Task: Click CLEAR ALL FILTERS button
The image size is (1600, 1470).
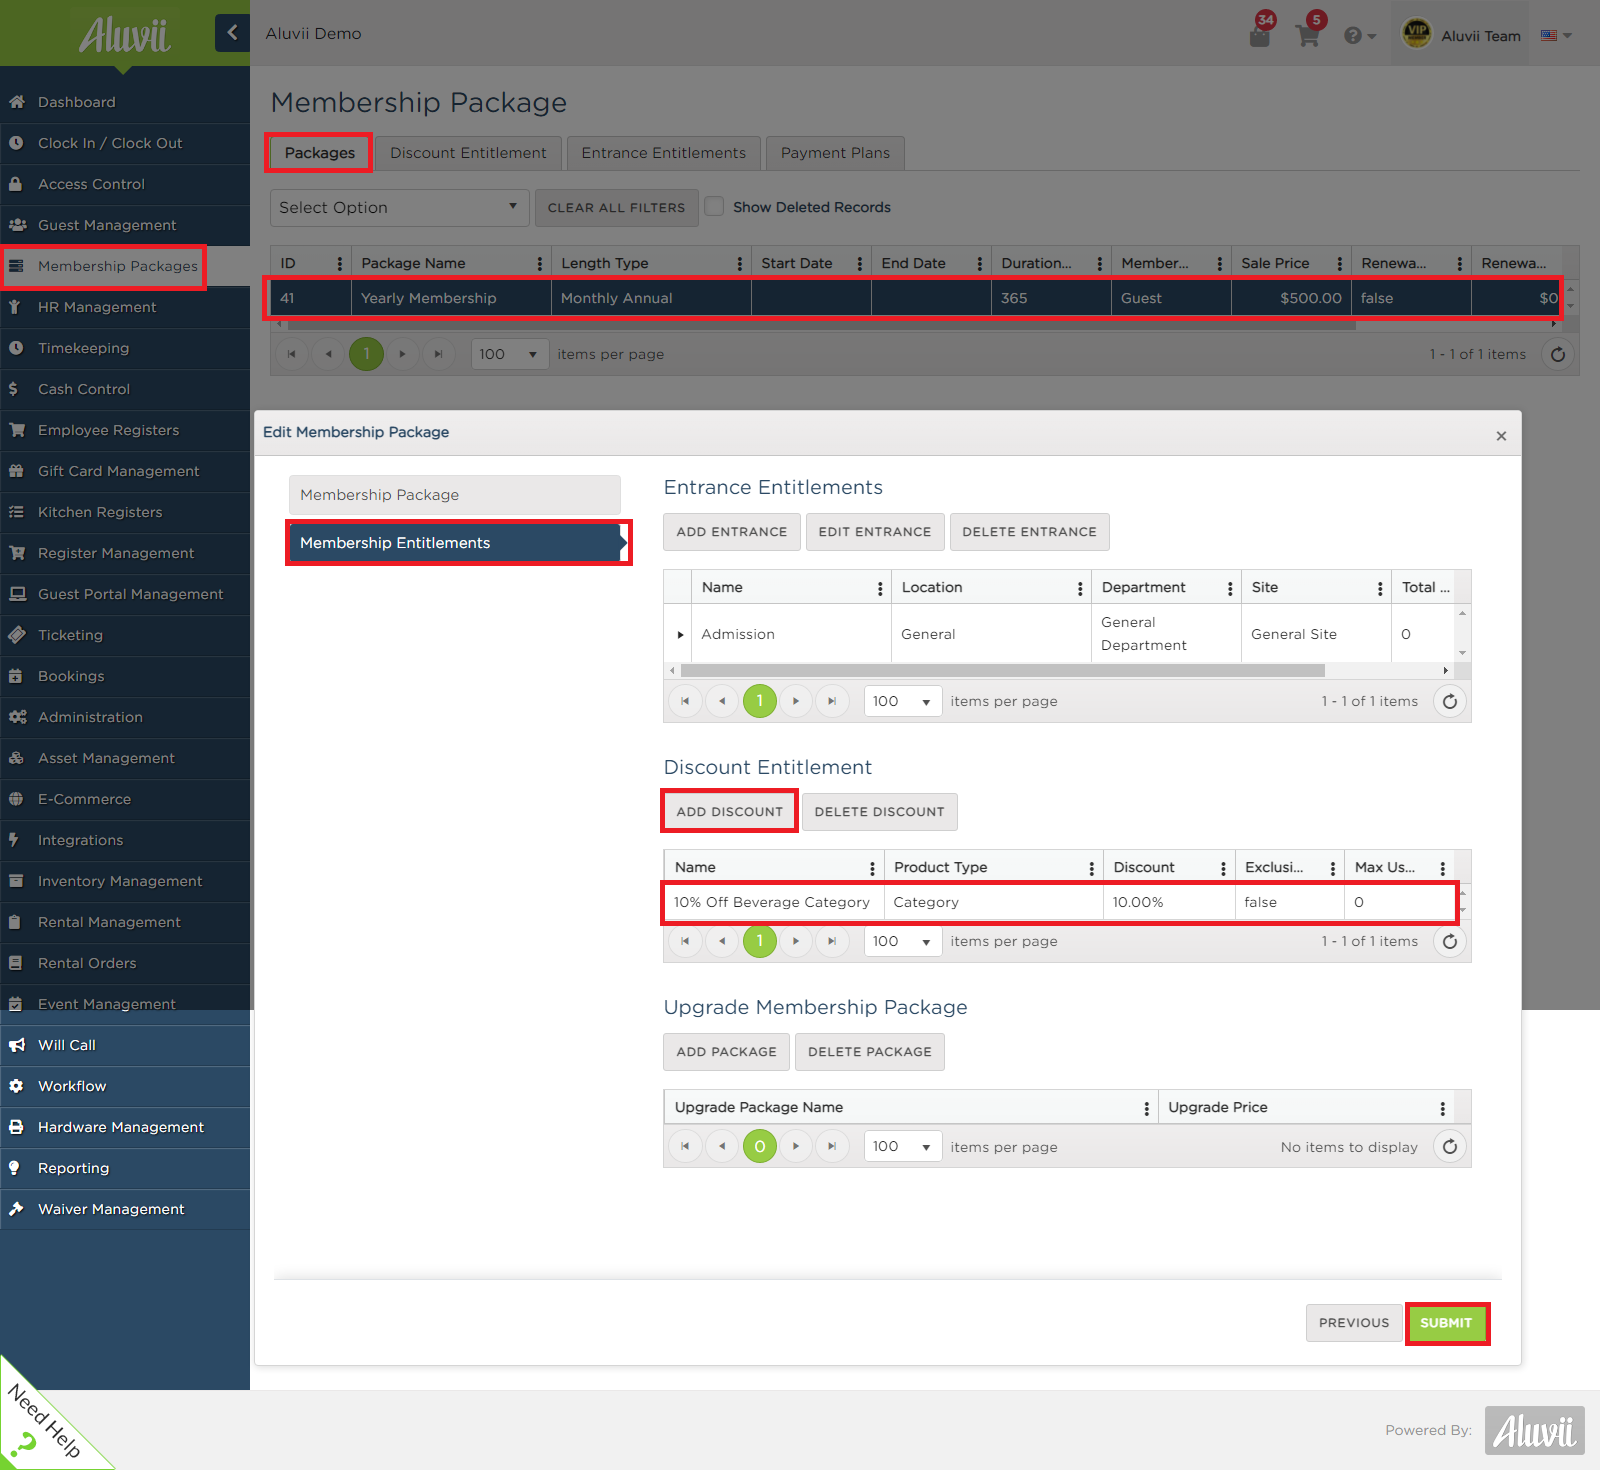Action: tap(616, 207)
